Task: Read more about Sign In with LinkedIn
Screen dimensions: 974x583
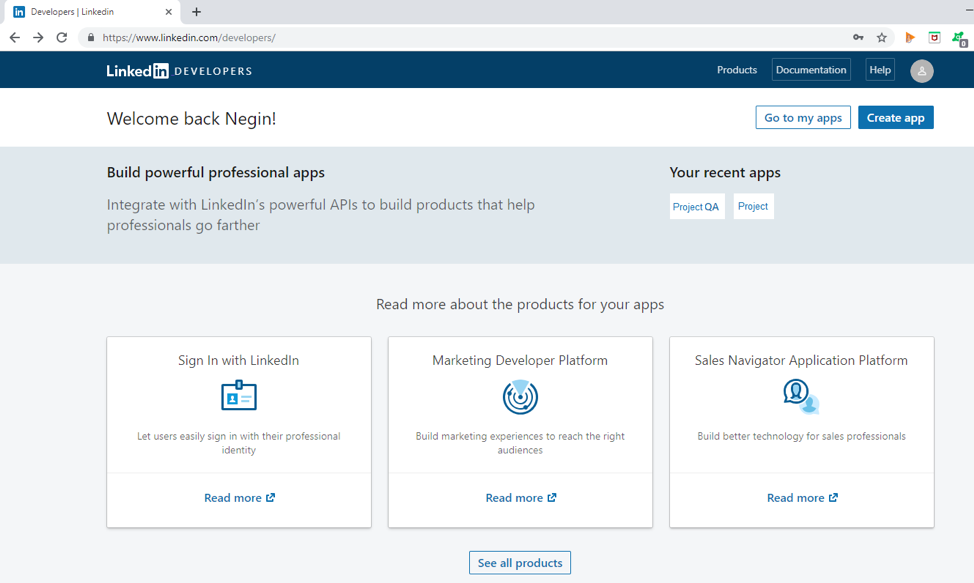Action: point(239,498)
